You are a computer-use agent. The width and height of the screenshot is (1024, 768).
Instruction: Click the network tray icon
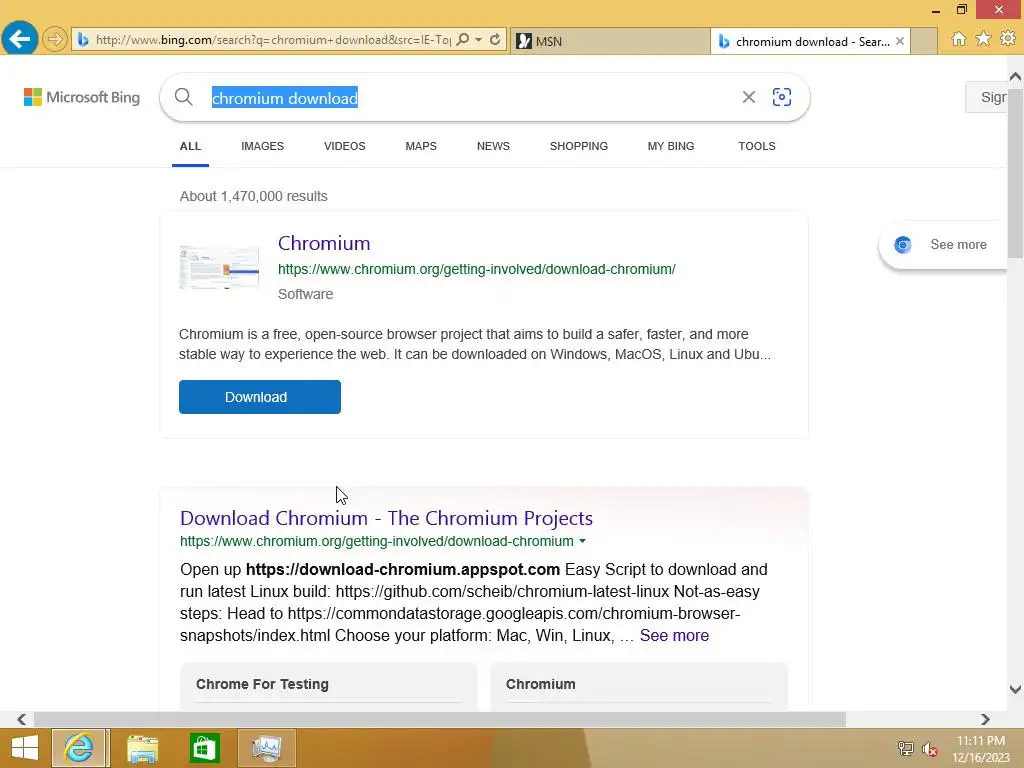[x=905, y=748]
